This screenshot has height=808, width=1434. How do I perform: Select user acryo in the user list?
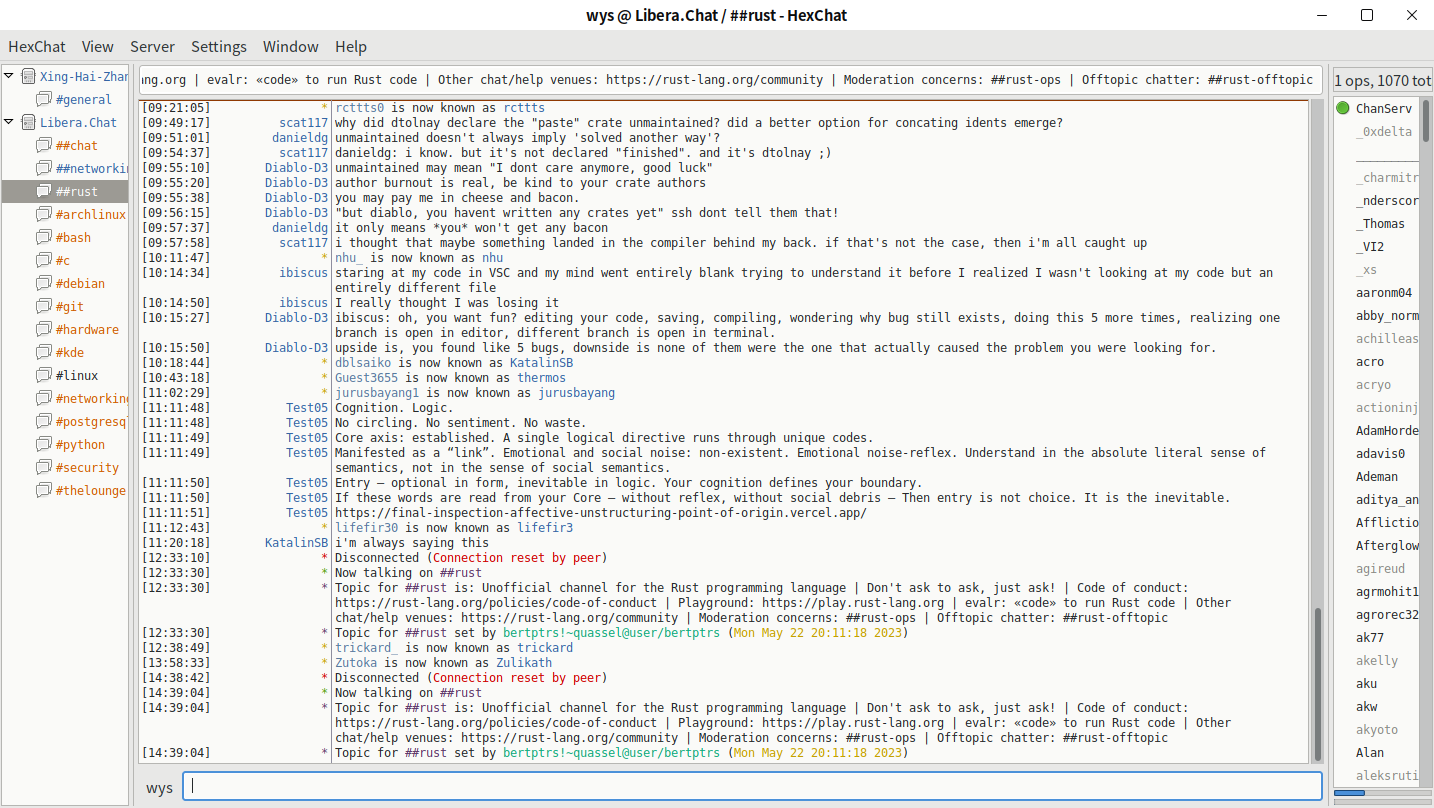point(1373,384)
